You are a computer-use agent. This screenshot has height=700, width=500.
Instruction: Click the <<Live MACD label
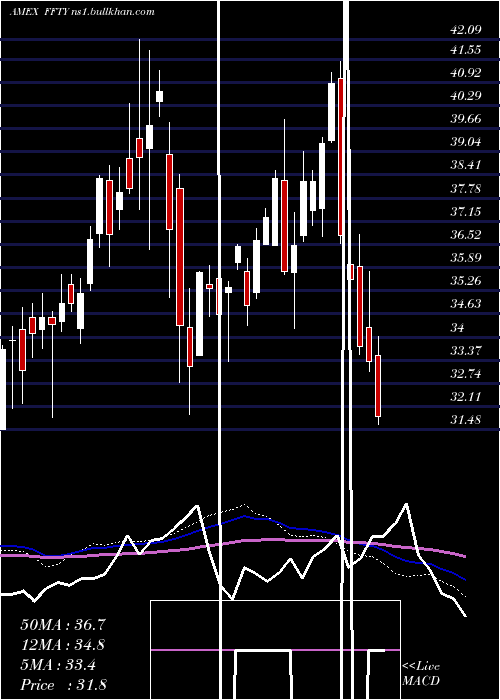(421, 674)
